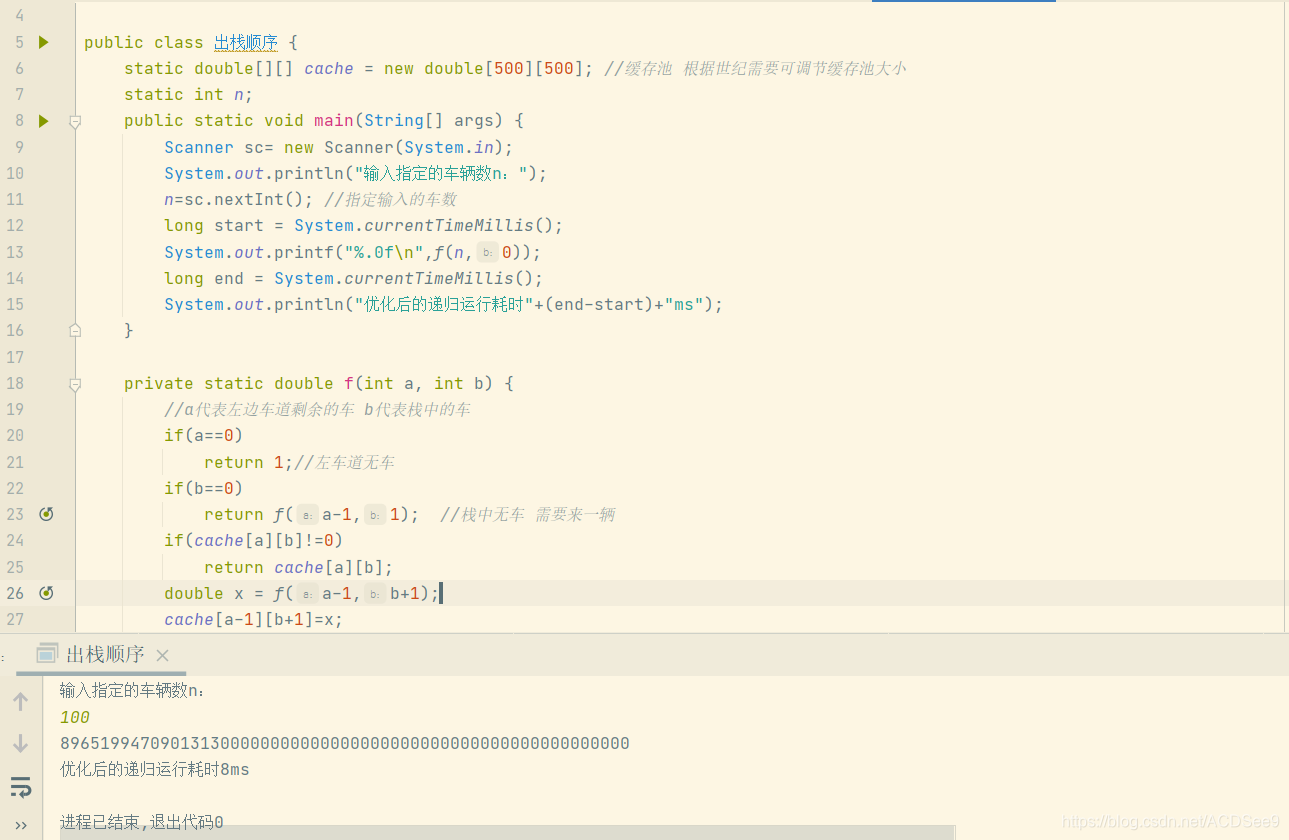Click comment 栈中无车 需要来一辆 on line 23
Image resolution: width=1289 pixels, height=840 pixels.
click(527, 514)
